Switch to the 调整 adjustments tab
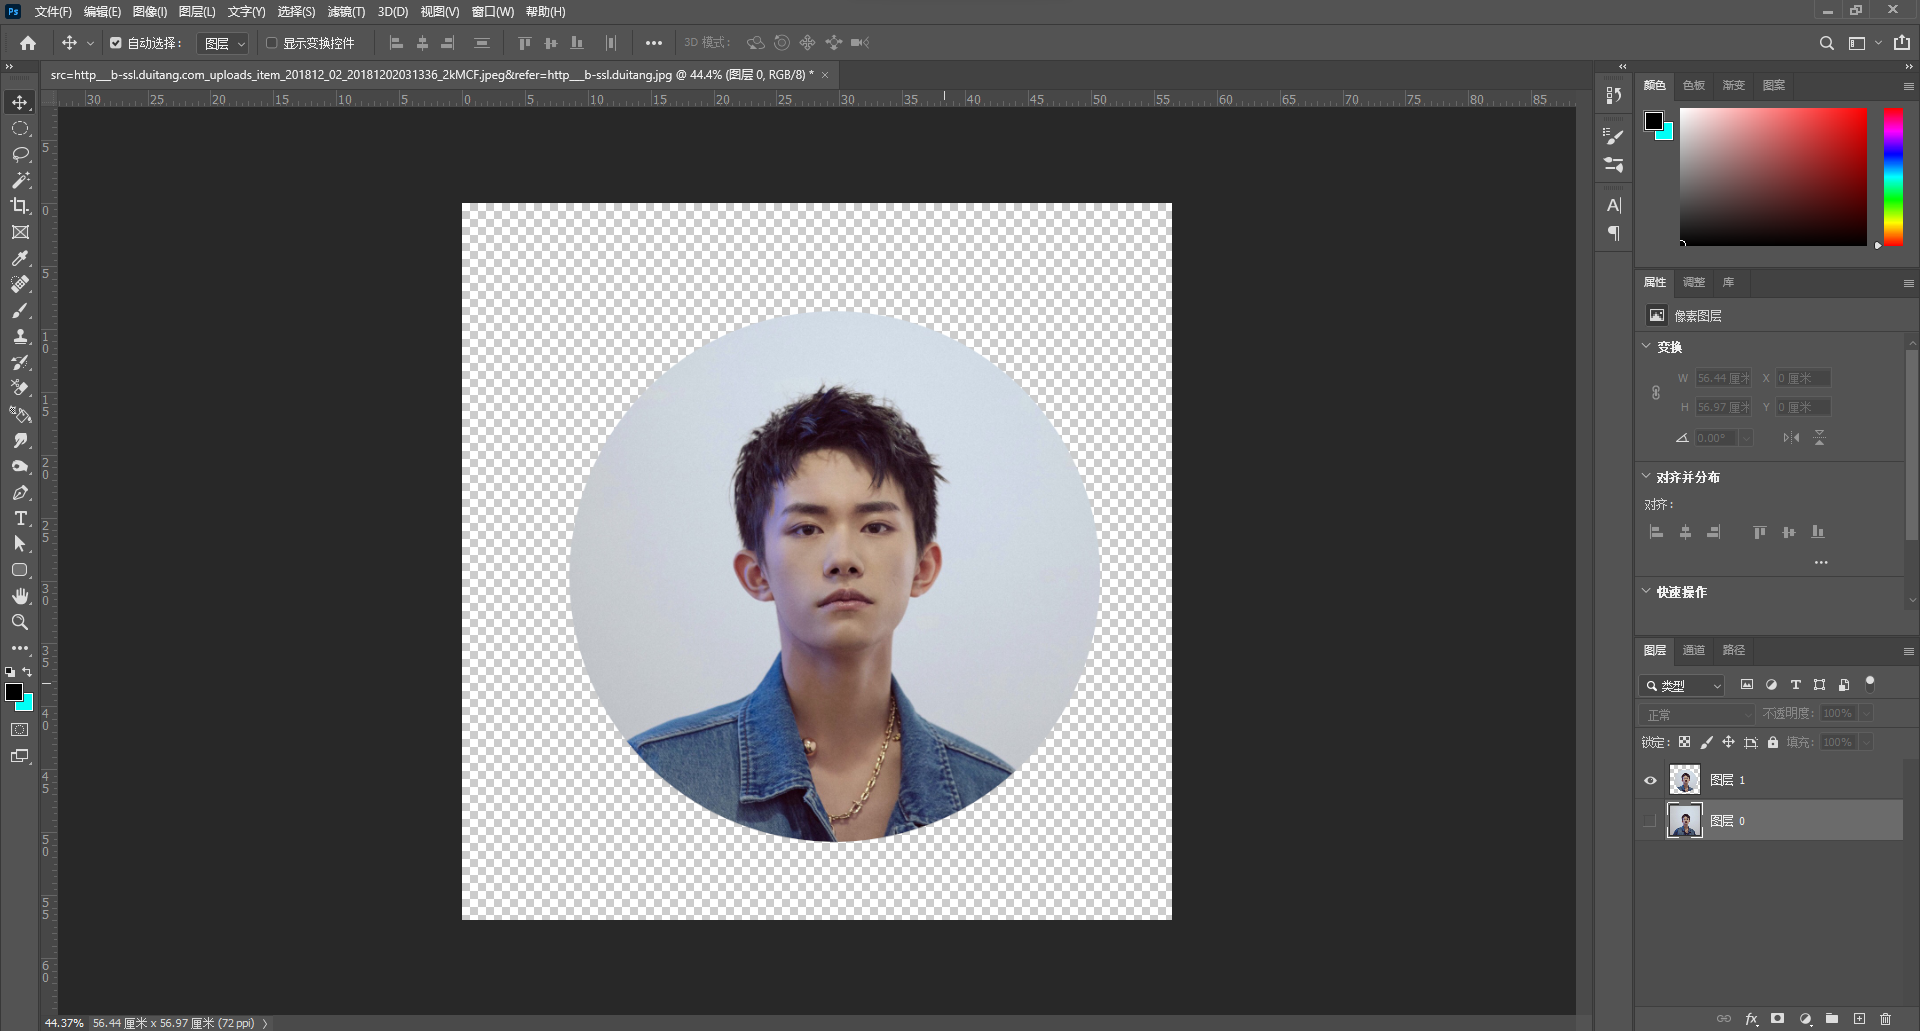1920x1031 pixels. point(1694,282)
